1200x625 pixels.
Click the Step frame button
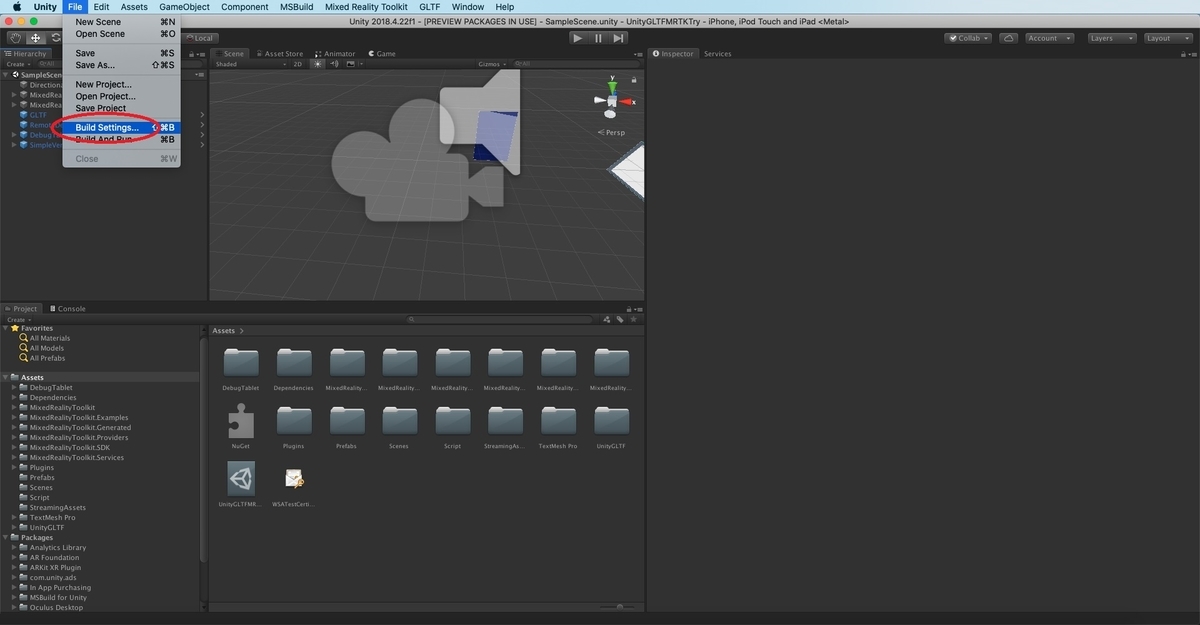[619, 38]
